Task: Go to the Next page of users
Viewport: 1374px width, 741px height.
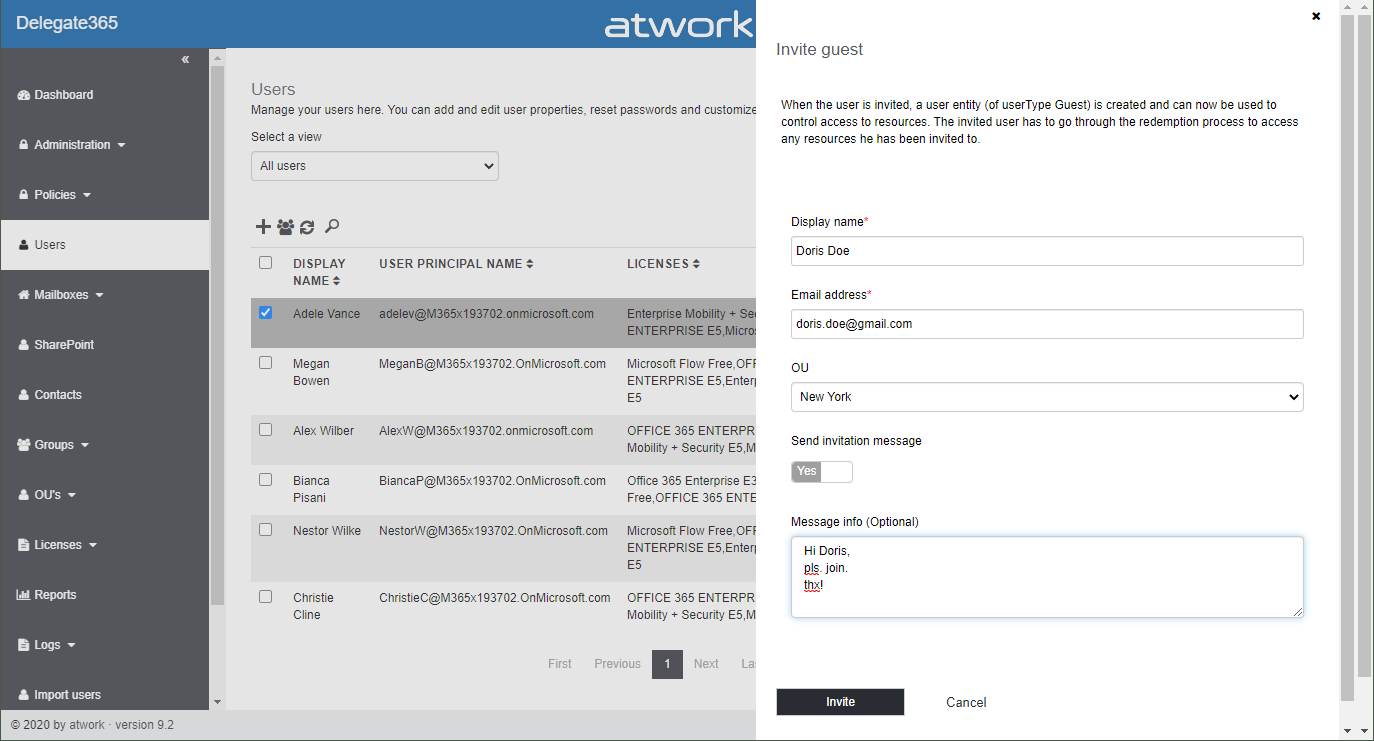Action: (706, 664)
